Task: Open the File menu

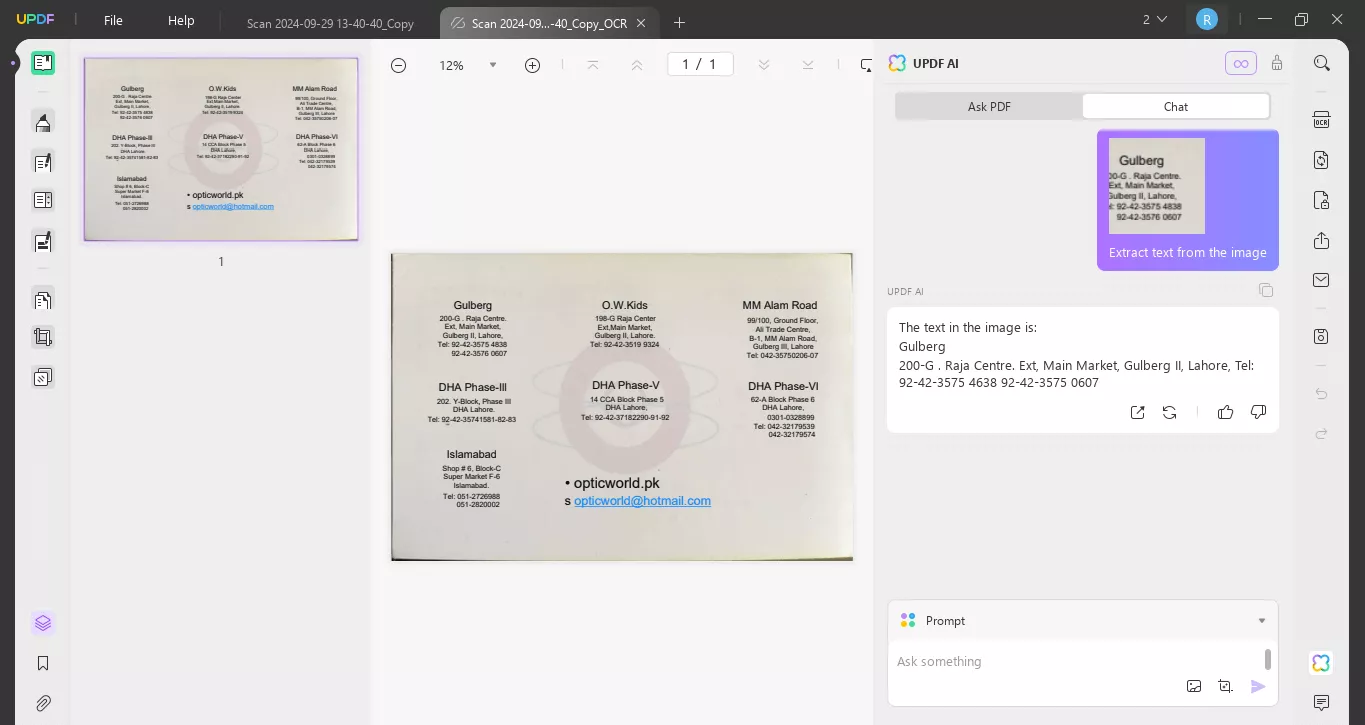Action: 113,20
